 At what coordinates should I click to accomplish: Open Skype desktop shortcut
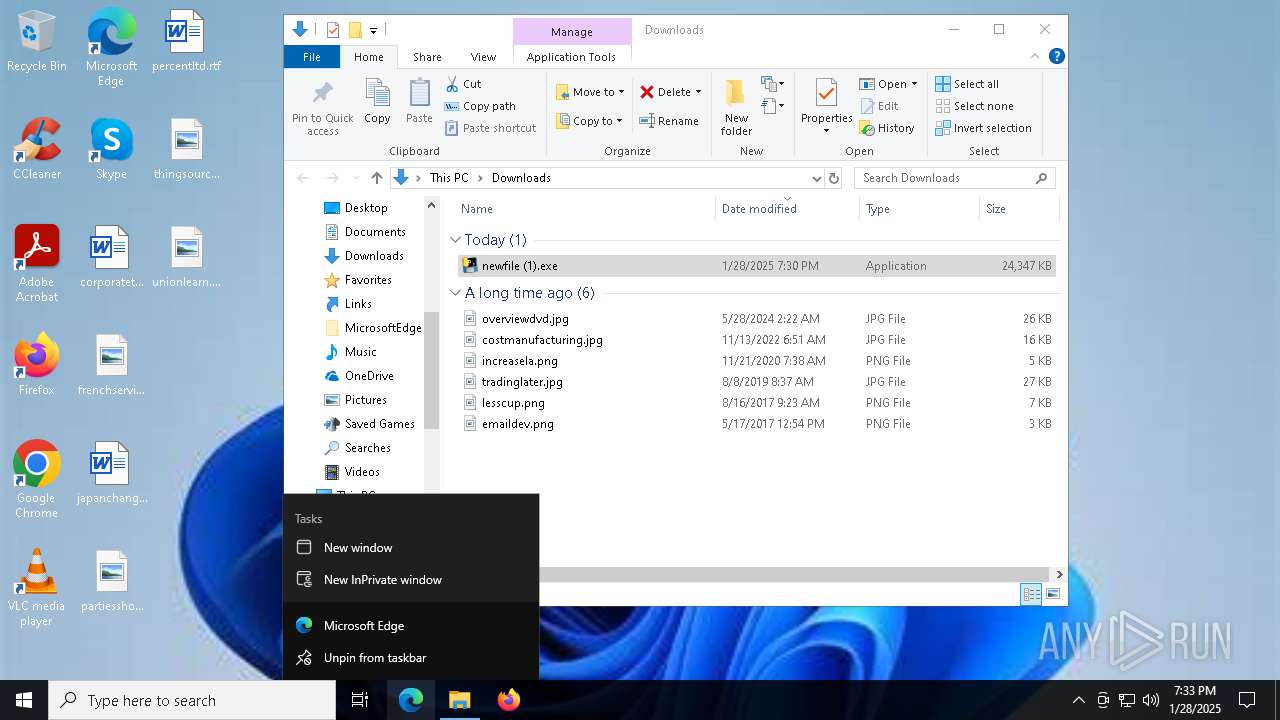coord(111,150)
